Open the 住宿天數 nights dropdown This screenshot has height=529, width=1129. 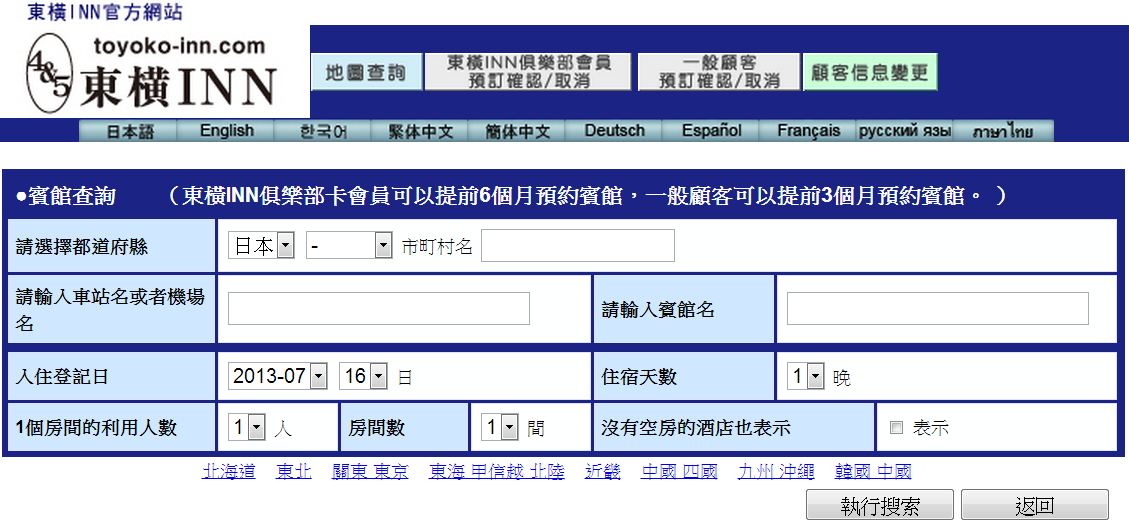(805, 376)
